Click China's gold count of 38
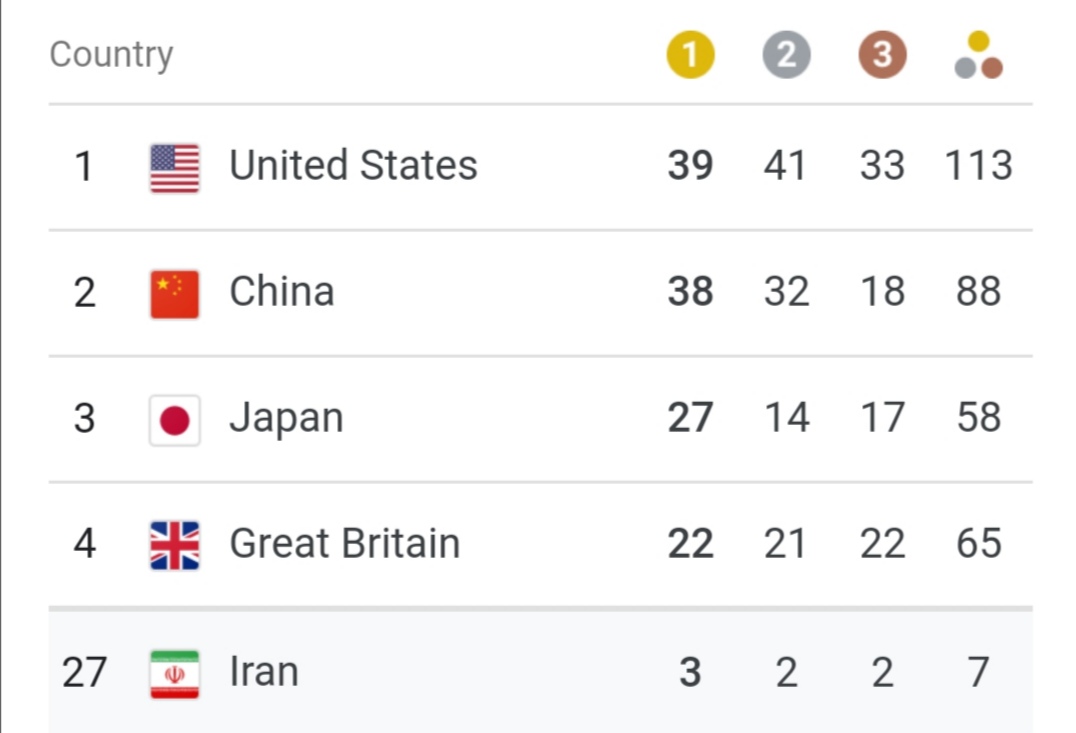 [x=690, y=292]
